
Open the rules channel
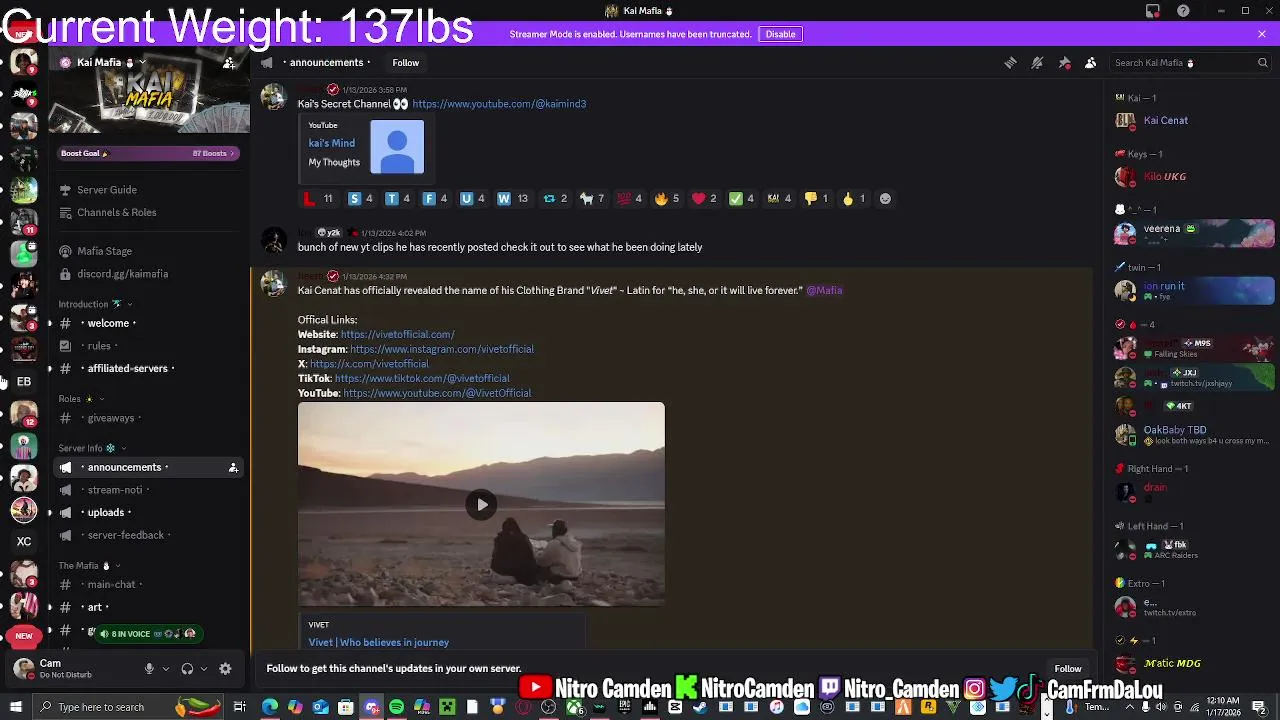point(99,346)
